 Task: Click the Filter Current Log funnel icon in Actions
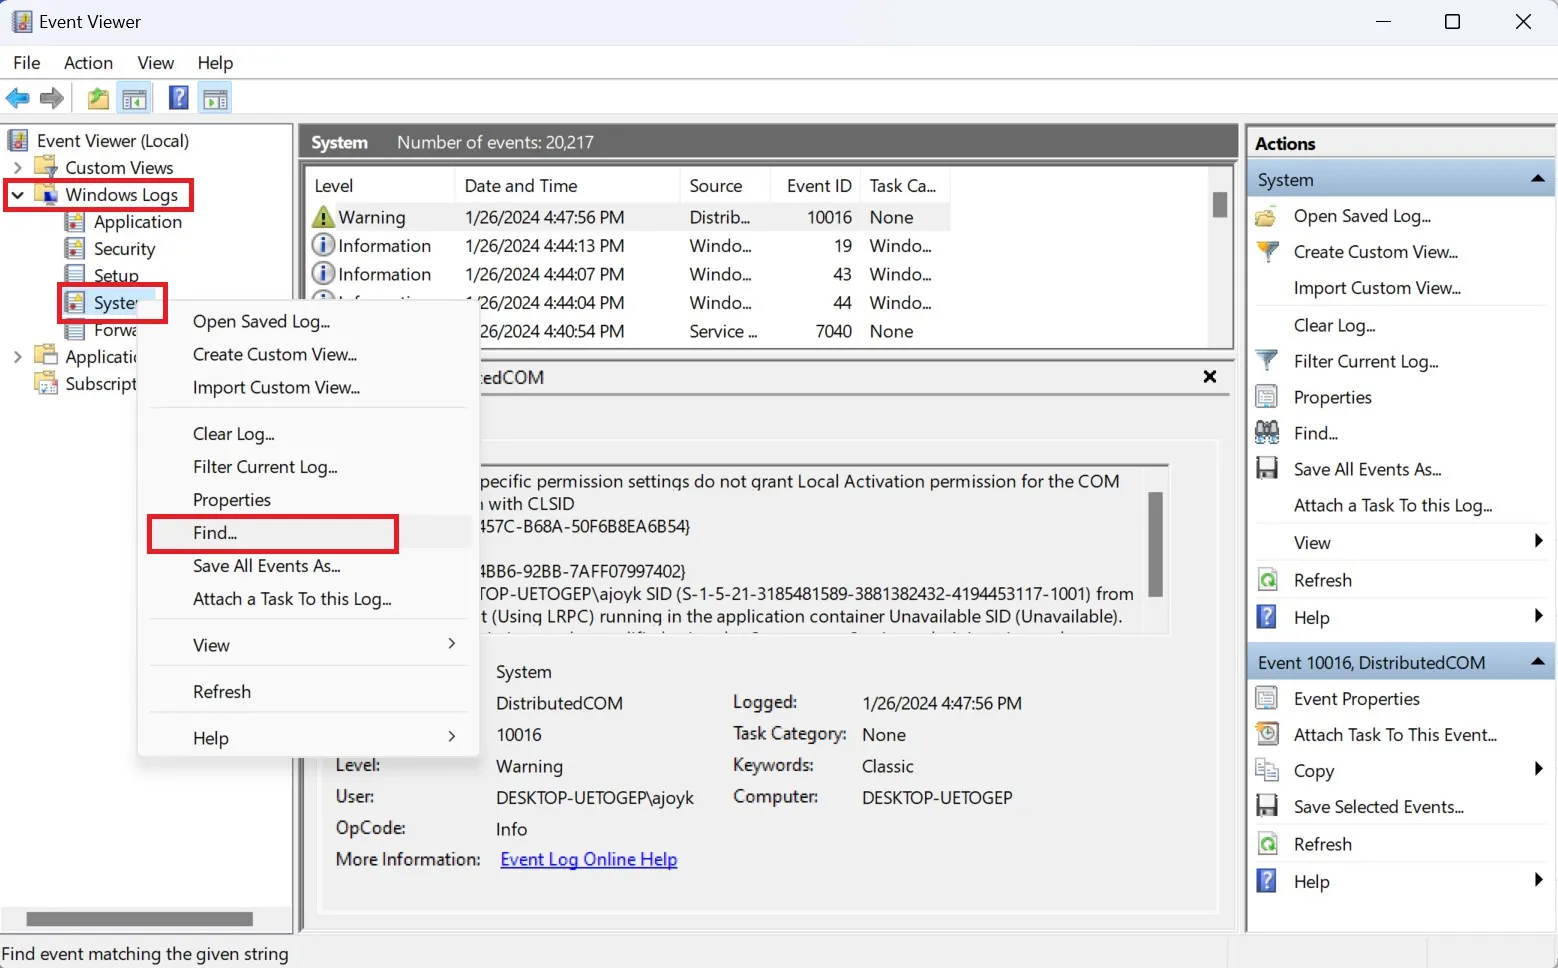1267,361
